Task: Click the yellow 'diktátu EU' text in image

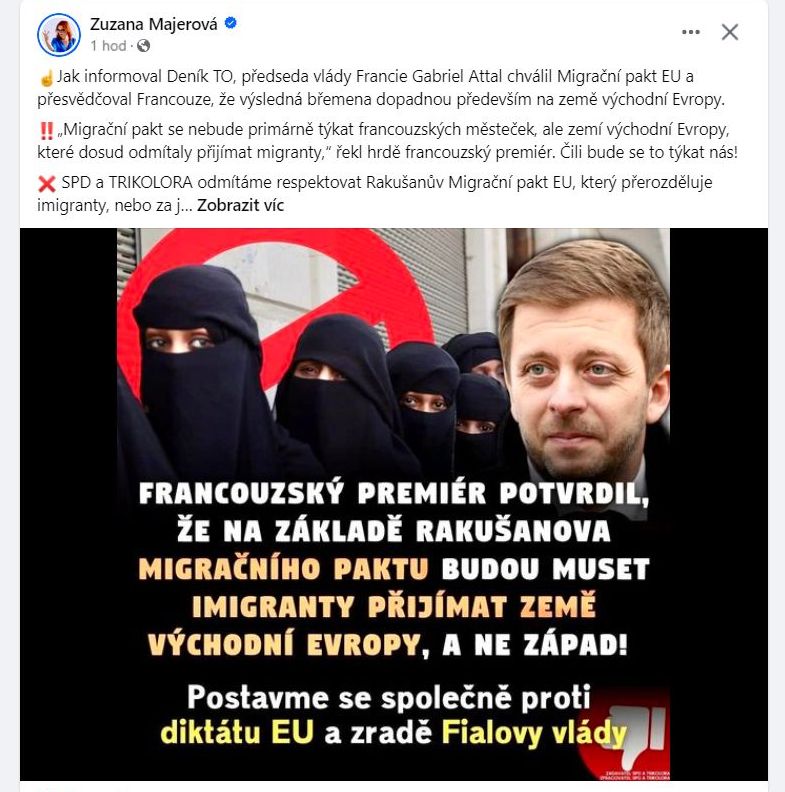Action: pos(237,733)
